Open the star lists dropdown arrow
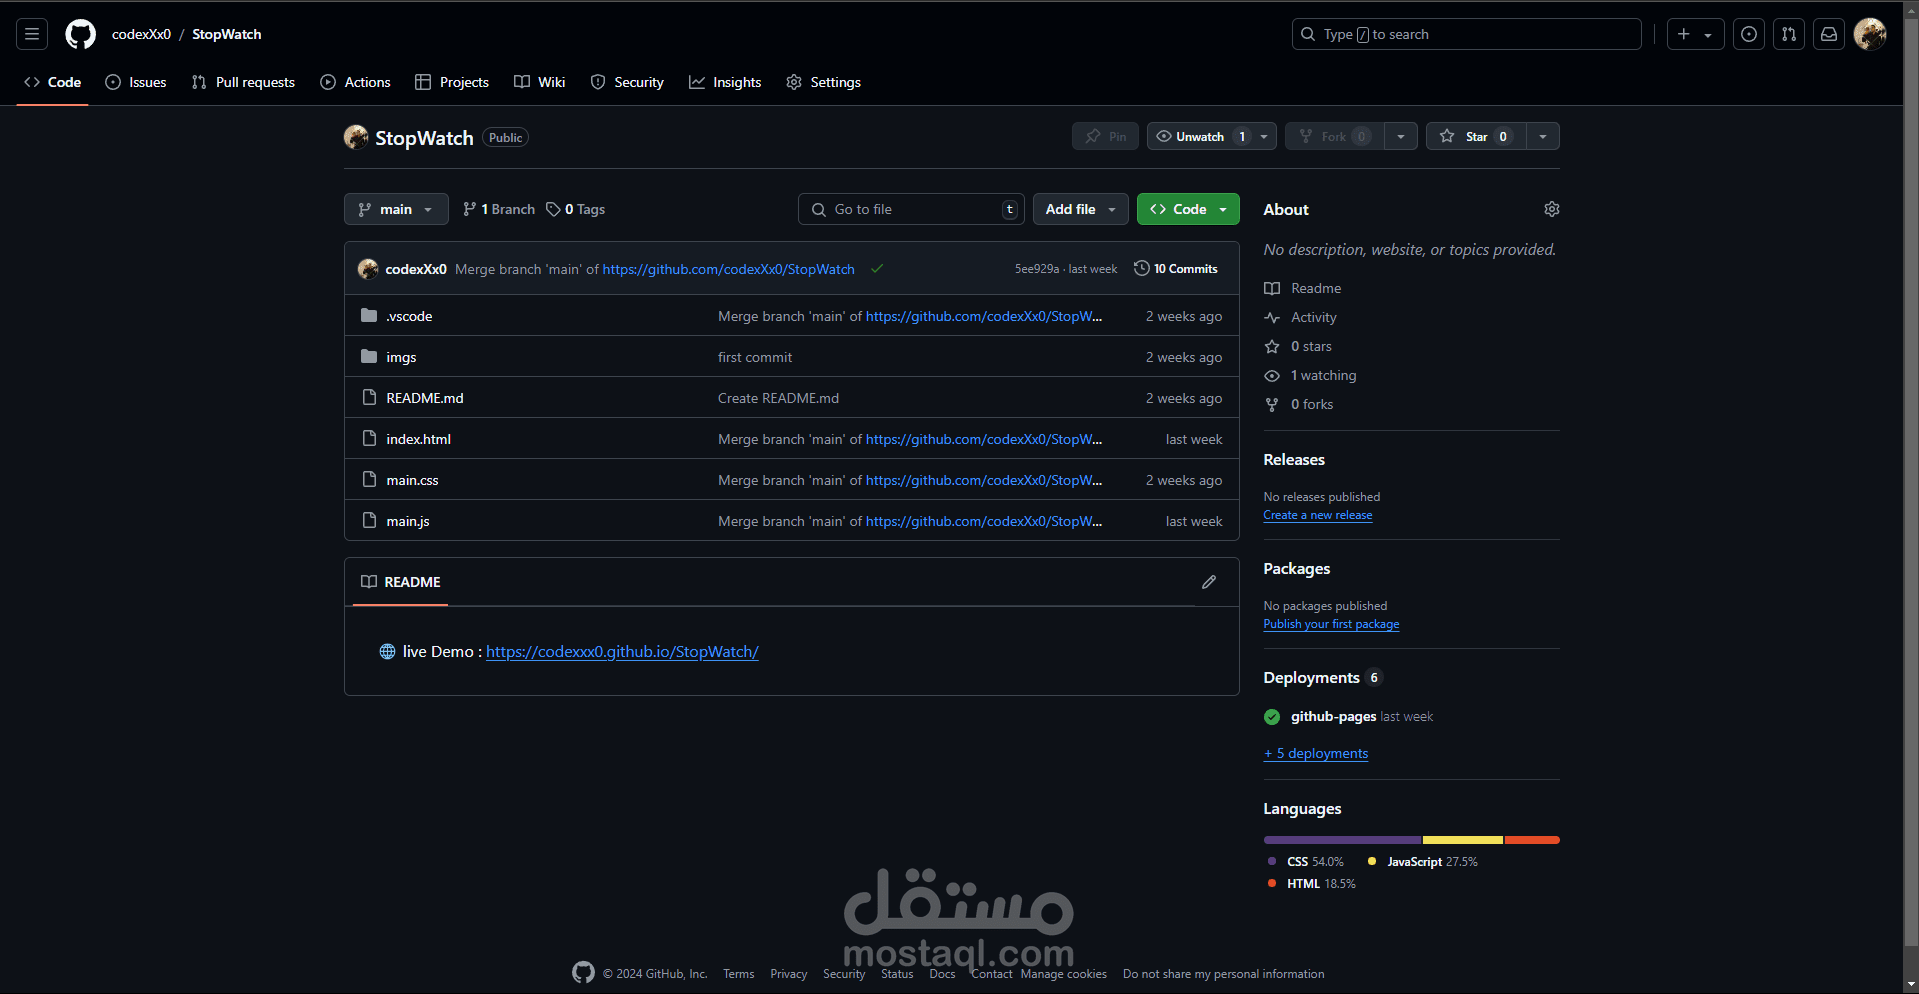This screenshot has height=994, width=1919. [x=1543, y=136]
